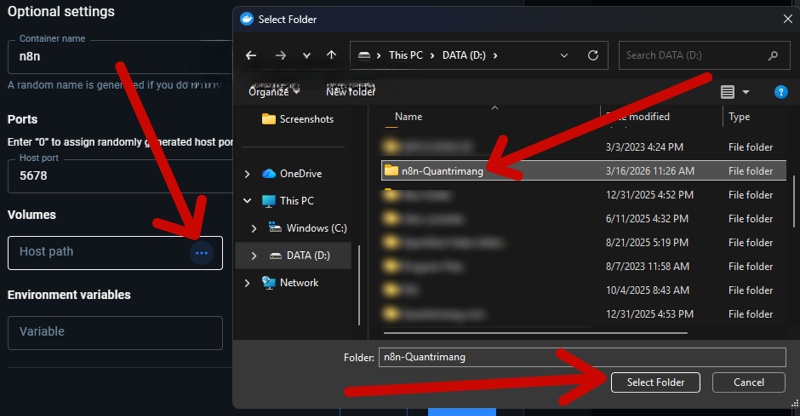
Task: Expand the Network tree node
Action: pos(247,283)
